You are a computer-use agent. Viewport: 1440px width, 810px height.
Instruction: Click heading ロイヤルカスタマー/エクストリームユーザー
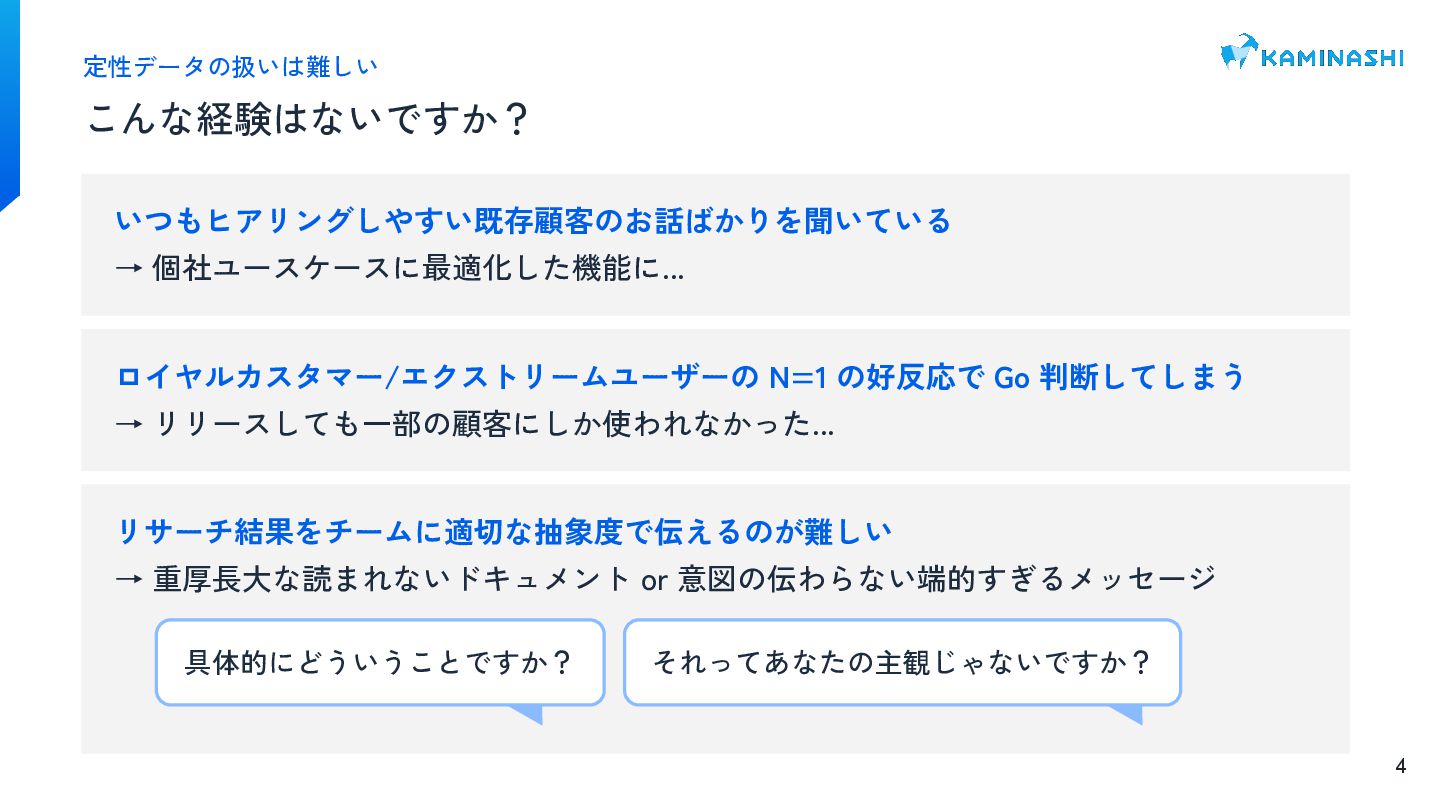pos(681,377)
